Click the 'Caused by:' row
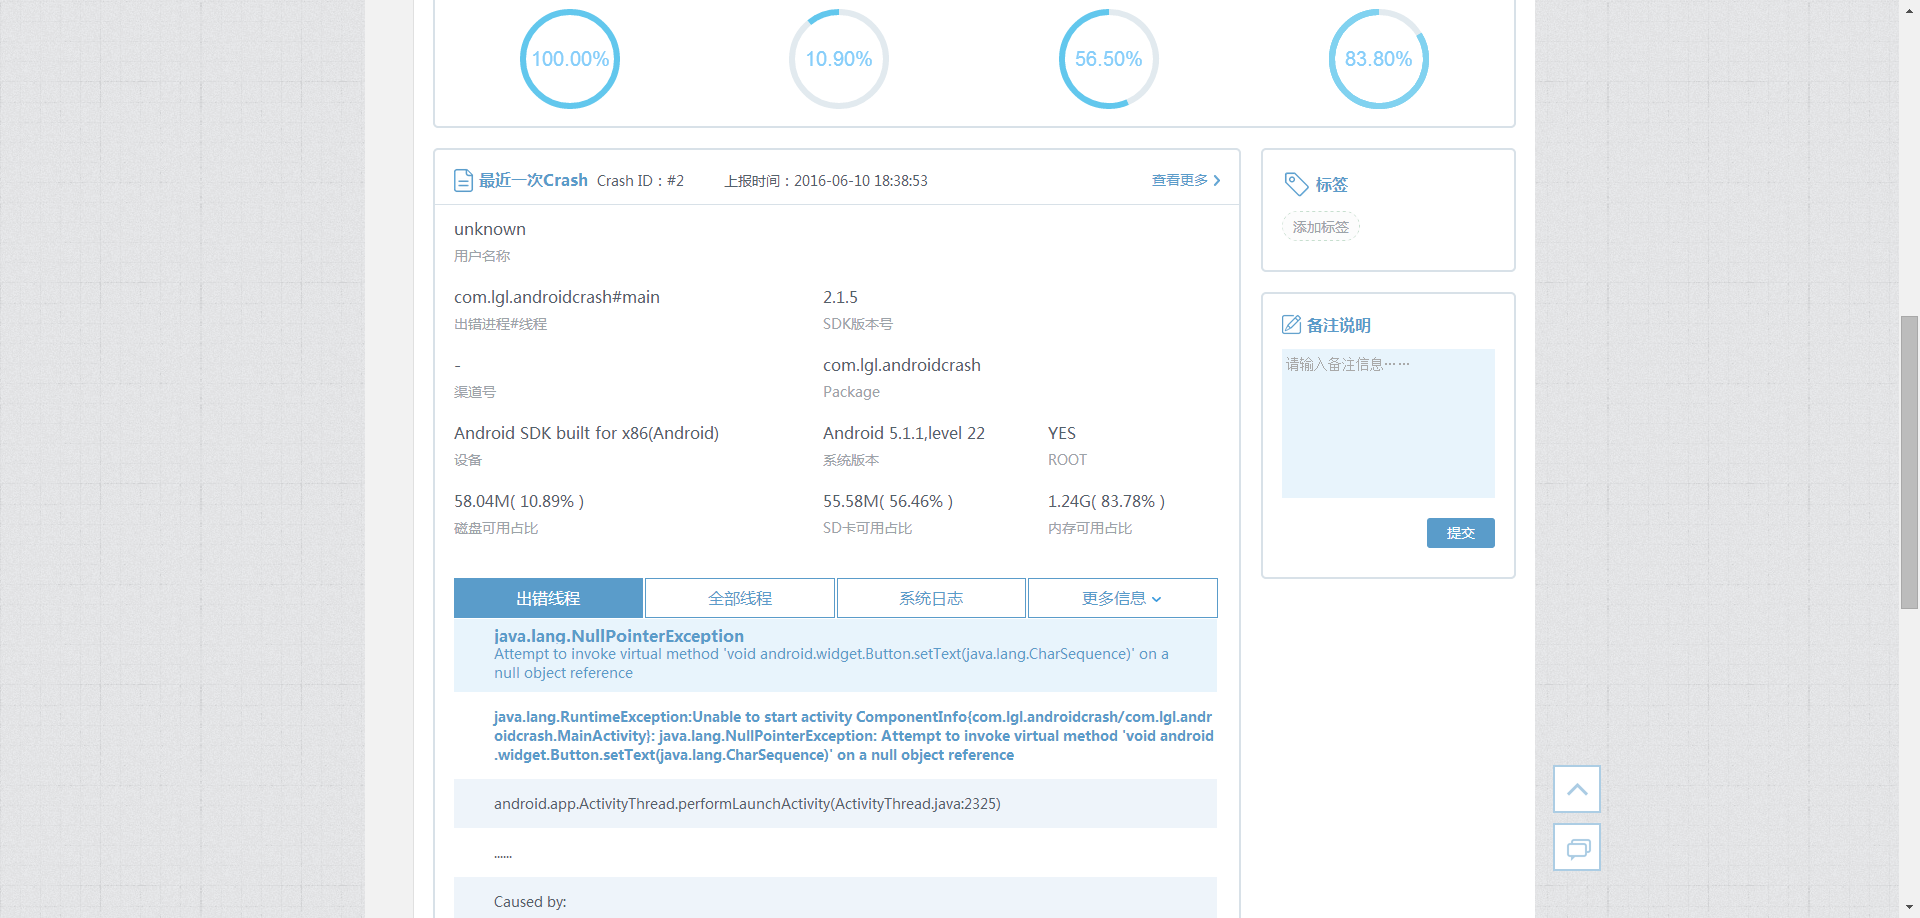 835,898
